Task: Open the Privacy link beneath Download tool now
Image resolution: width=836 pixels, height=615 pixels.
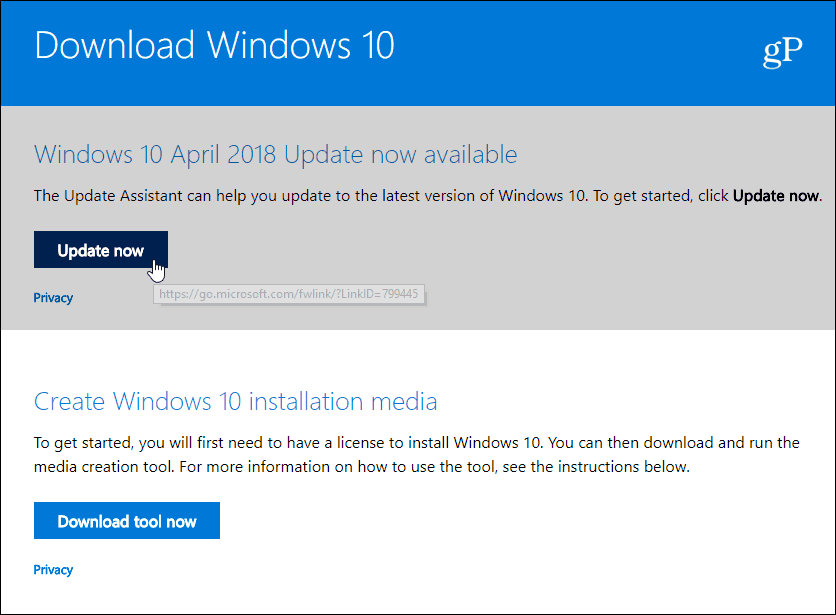Action: tap(53, 570)
